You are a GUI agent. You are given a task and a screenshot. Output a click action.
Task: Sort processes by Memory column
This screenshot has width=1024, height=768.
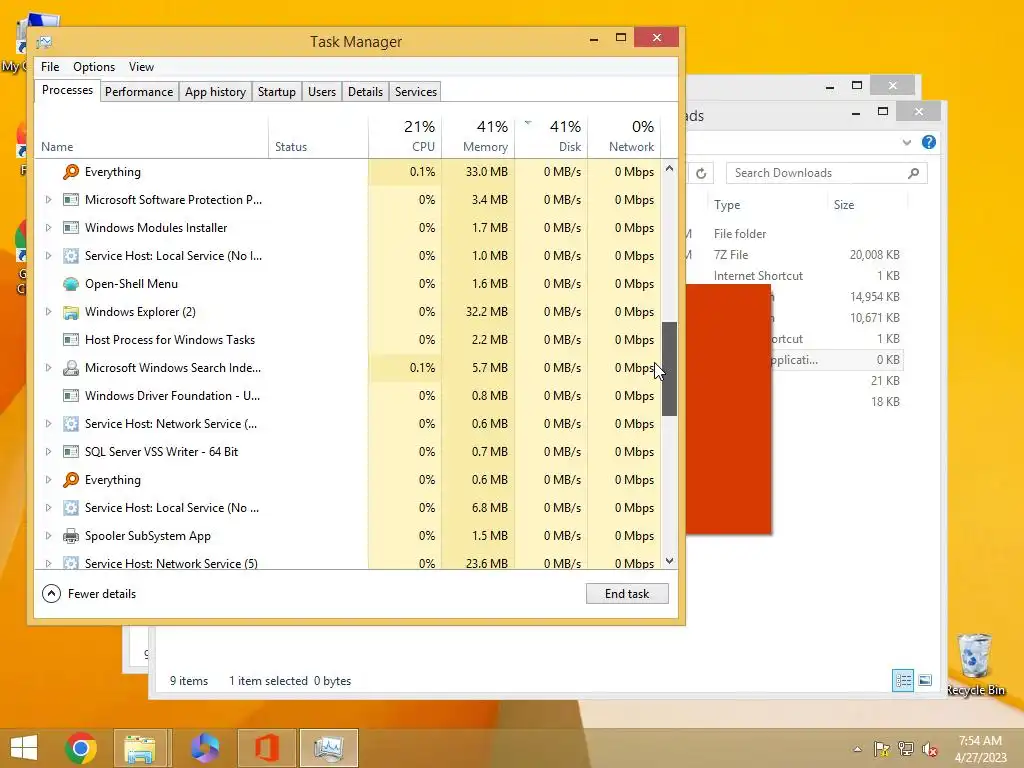478,136
